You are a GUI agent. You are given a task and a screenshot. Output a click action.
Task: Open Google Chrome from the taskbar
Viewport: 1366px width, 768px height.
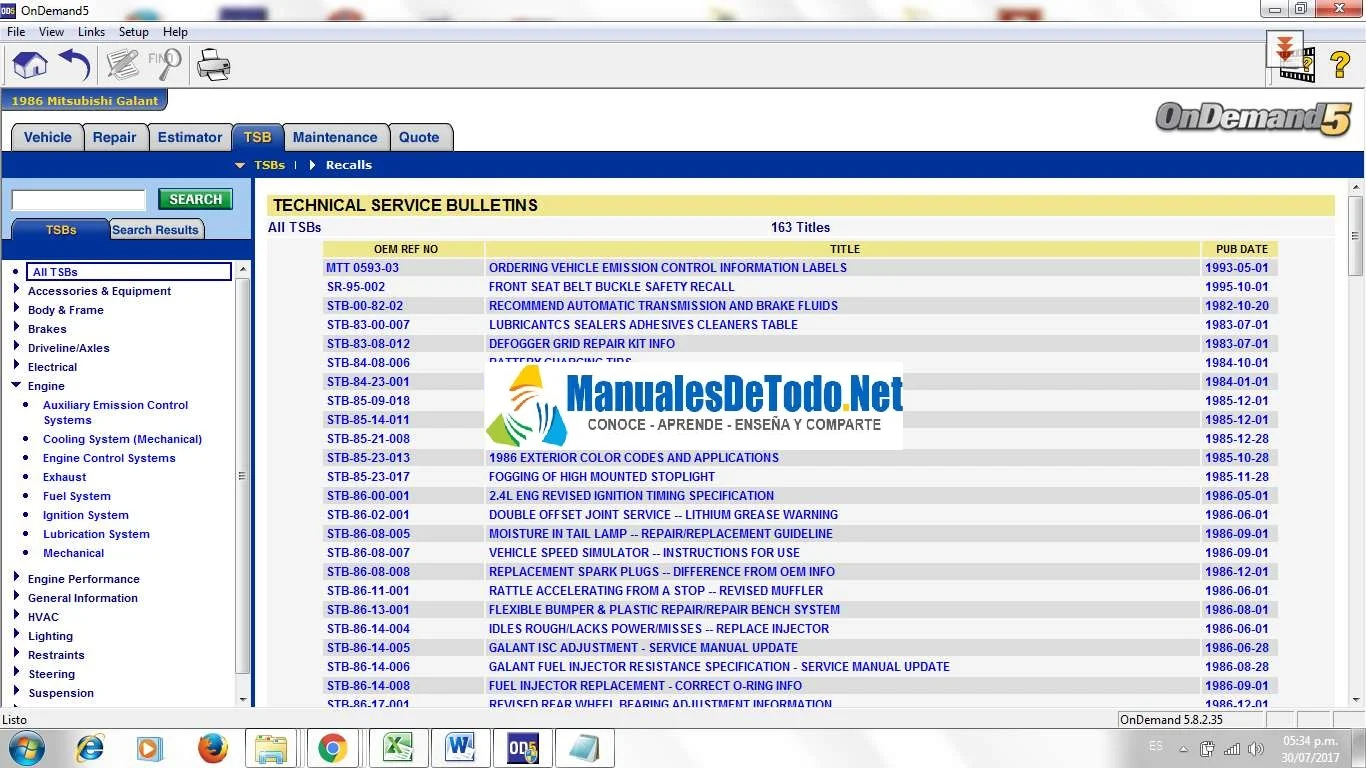coord(333,747)
